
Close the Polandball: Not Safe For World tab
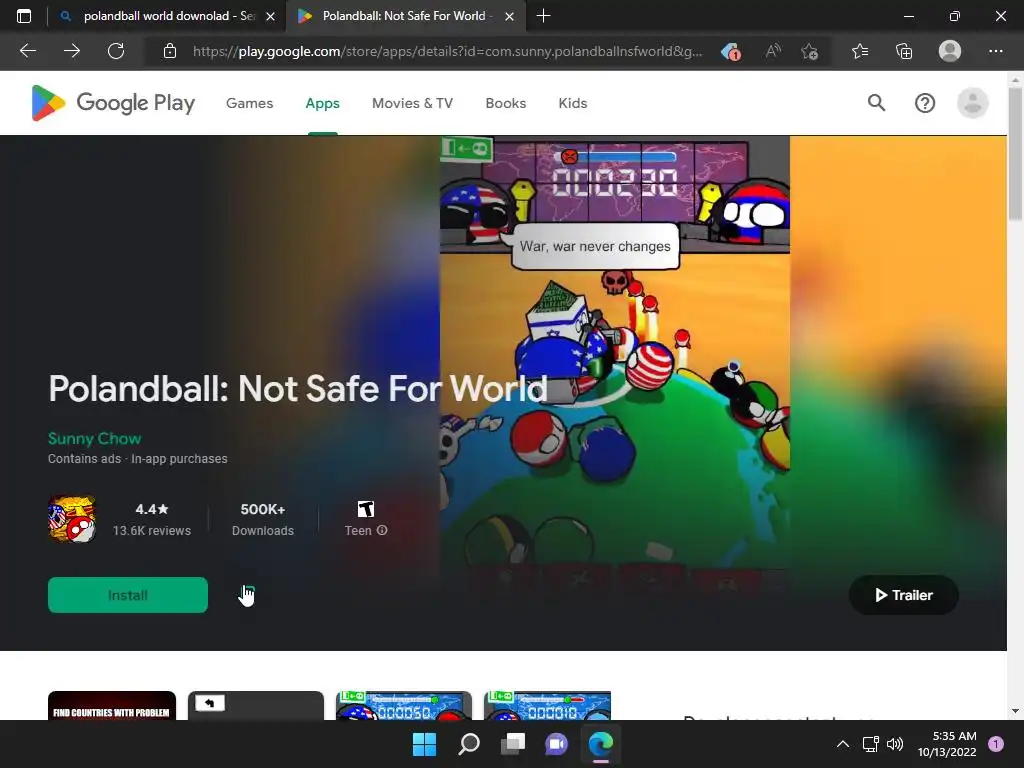[509, 16]
